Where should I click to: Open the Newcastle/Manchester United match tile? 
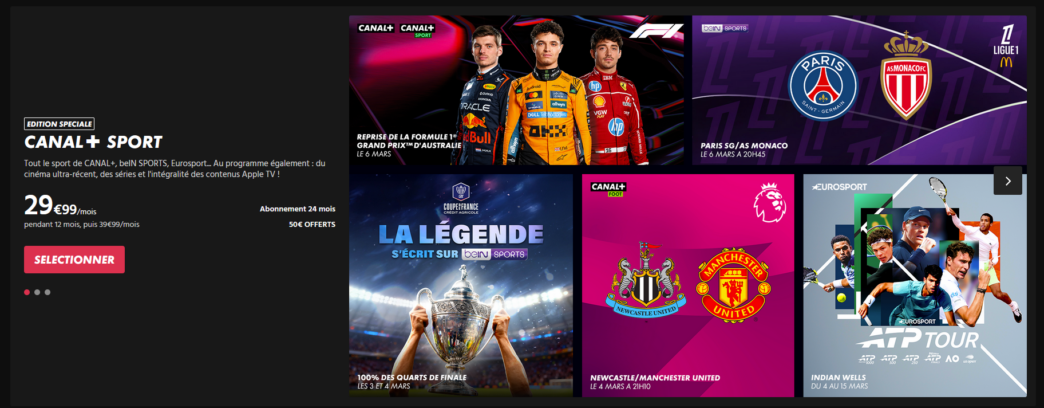[688, 286]
